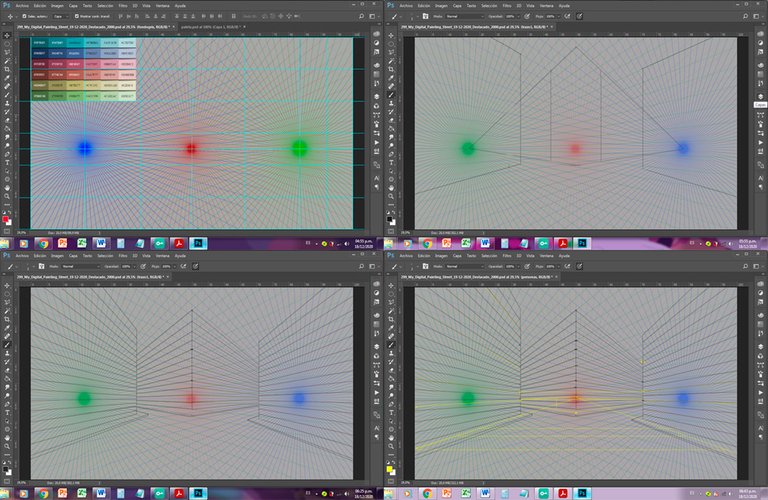Open the Flujo slider arrow in top-right window

[558, 16]
